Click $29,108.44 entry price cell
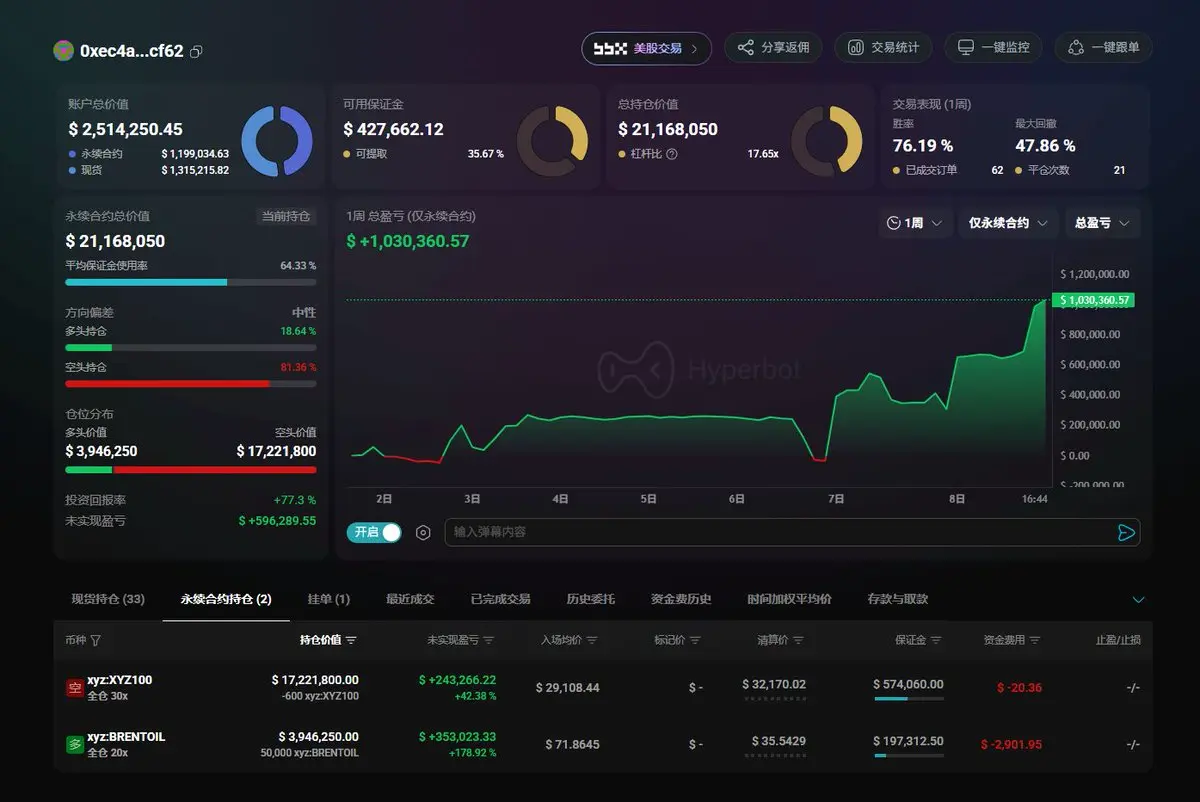This screenshot has width=1200, height=802. tap(568, 688)
